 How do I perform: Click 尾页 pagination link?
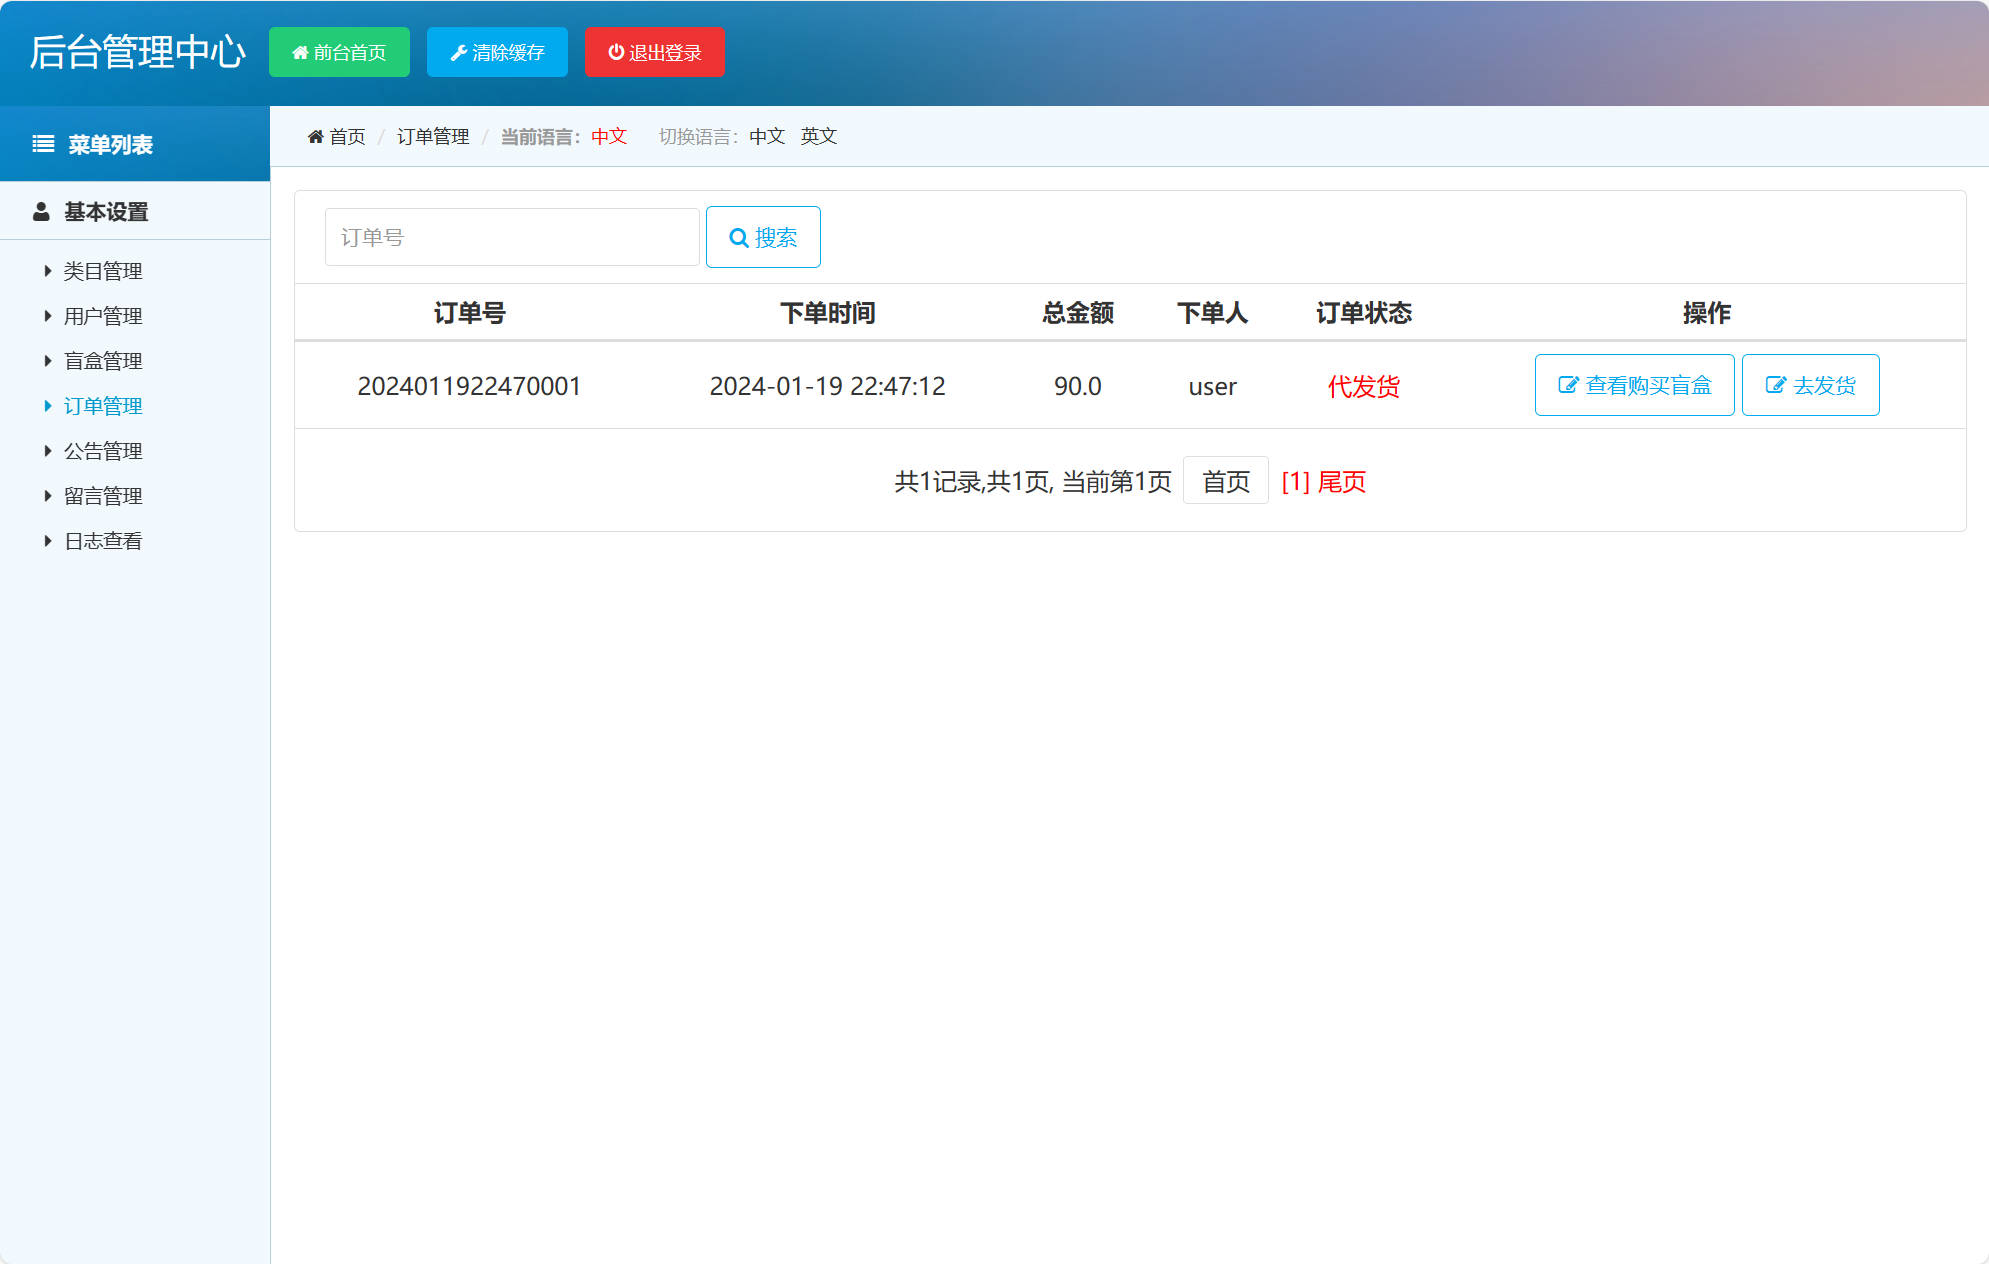tap(1344, 481)
